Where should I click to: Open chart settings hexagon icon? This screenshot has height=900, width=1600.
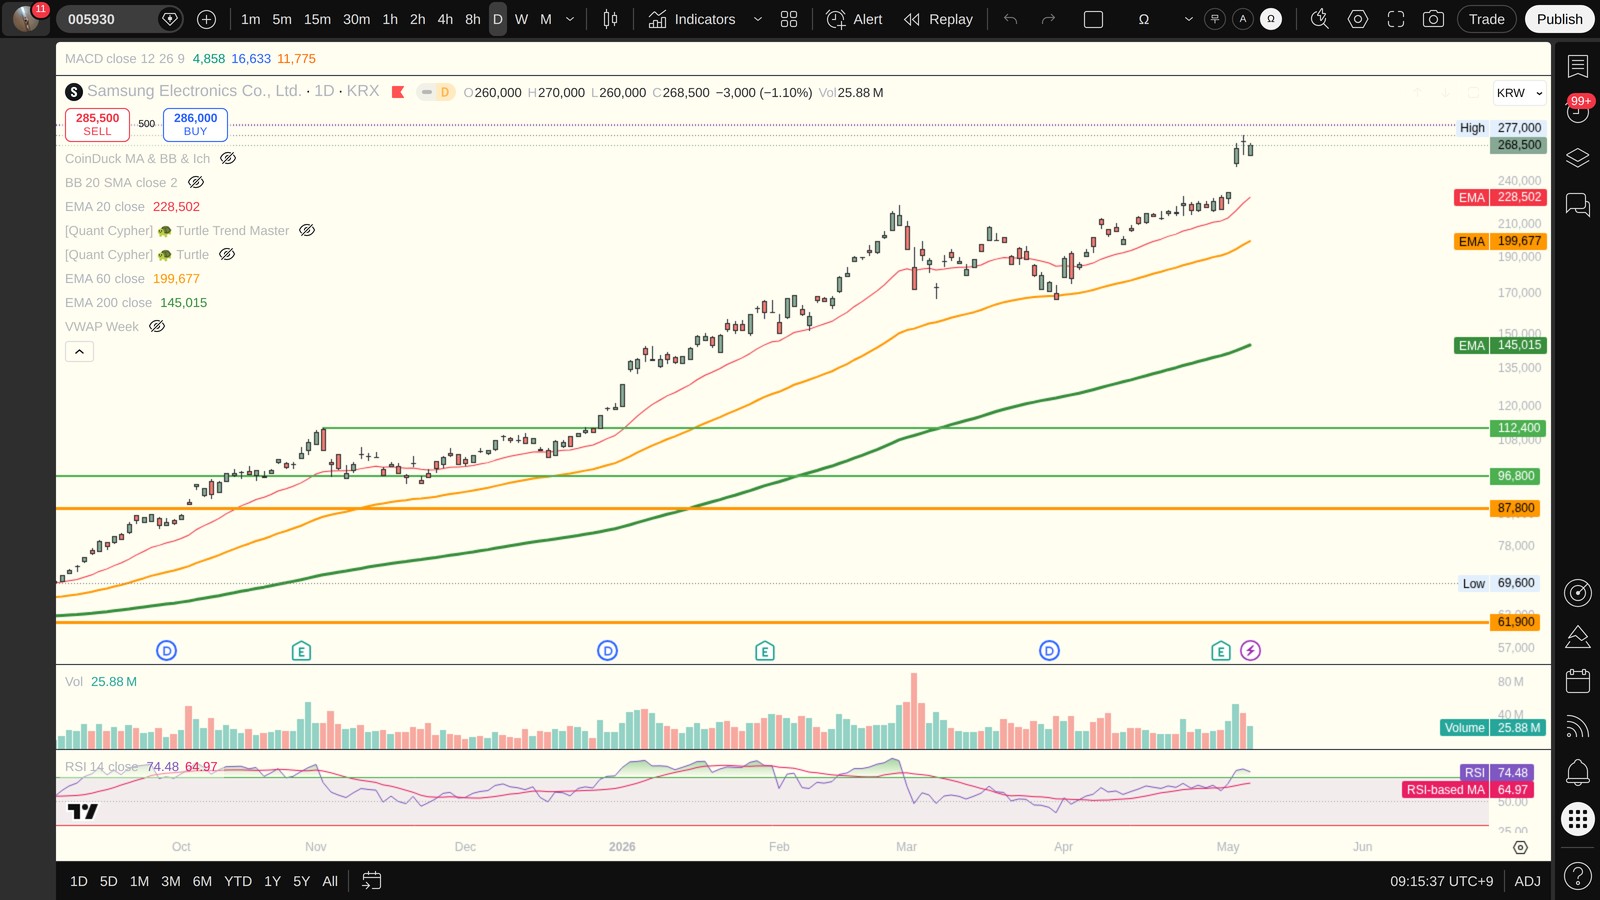point(1357,19)
